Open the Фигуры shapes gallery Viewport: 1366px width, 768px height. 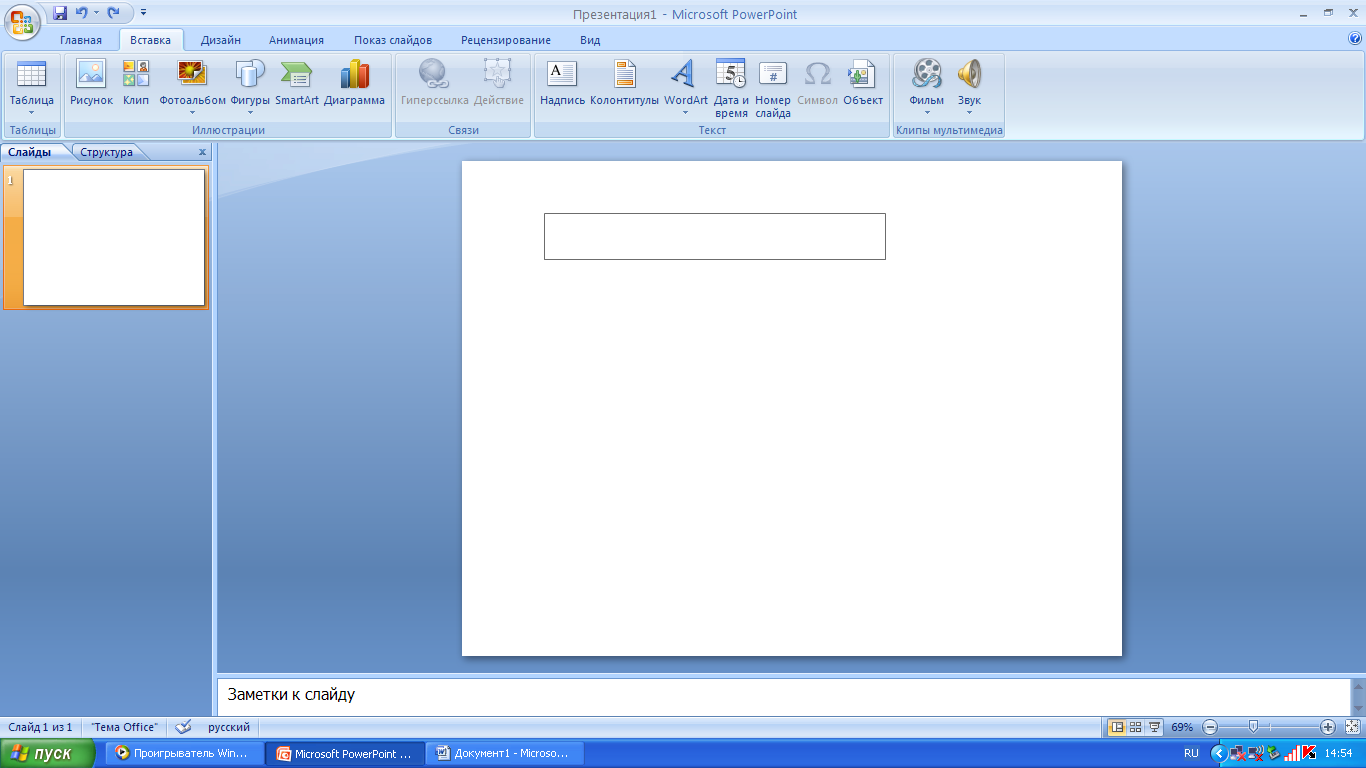tap(250, 87)
